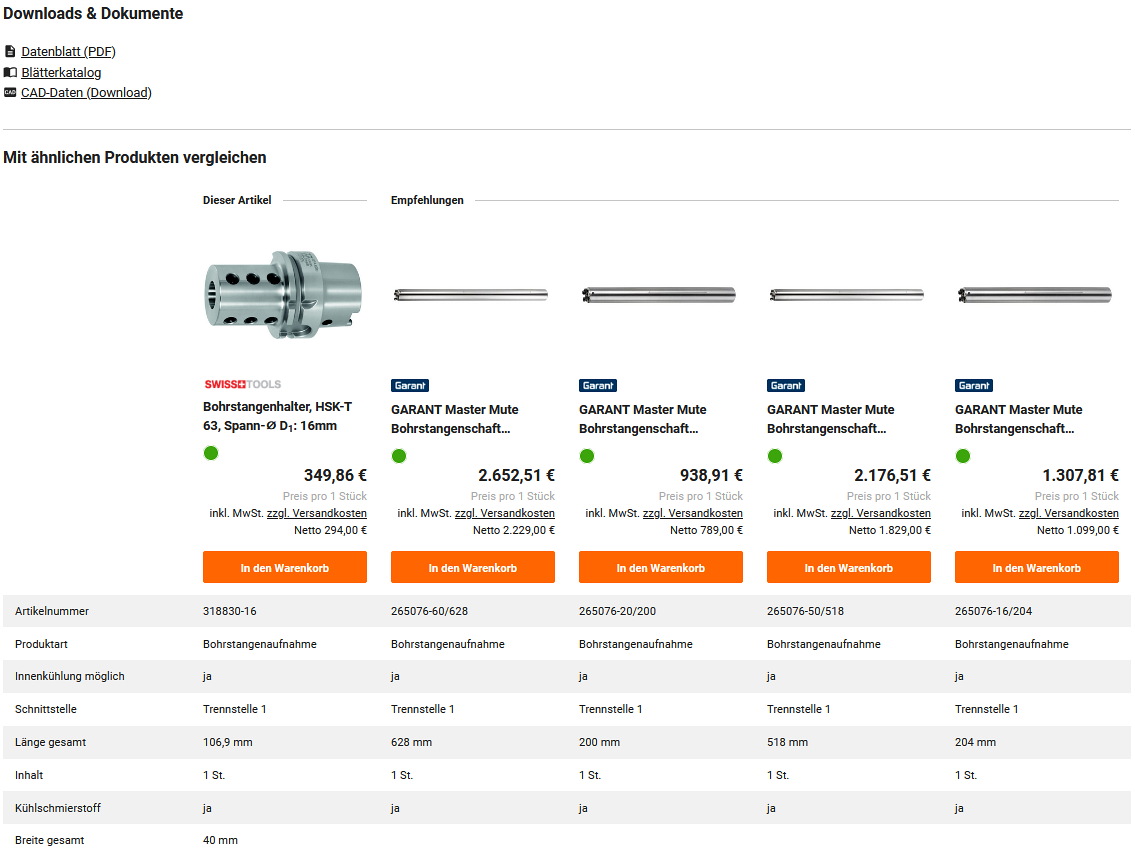Screen dimensions: 1135x858
Task: Click the Länge gesamt value 200 mm
Action: click(x=599, y=742)
